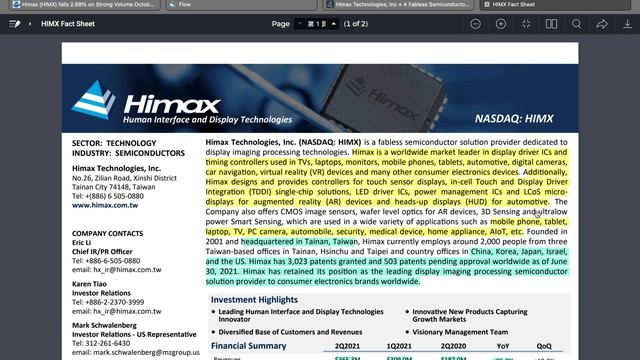Viewport: 640px width, 360px height.
Task: Click 'Visionary Management Team' bullet
Action: [460, 332]
